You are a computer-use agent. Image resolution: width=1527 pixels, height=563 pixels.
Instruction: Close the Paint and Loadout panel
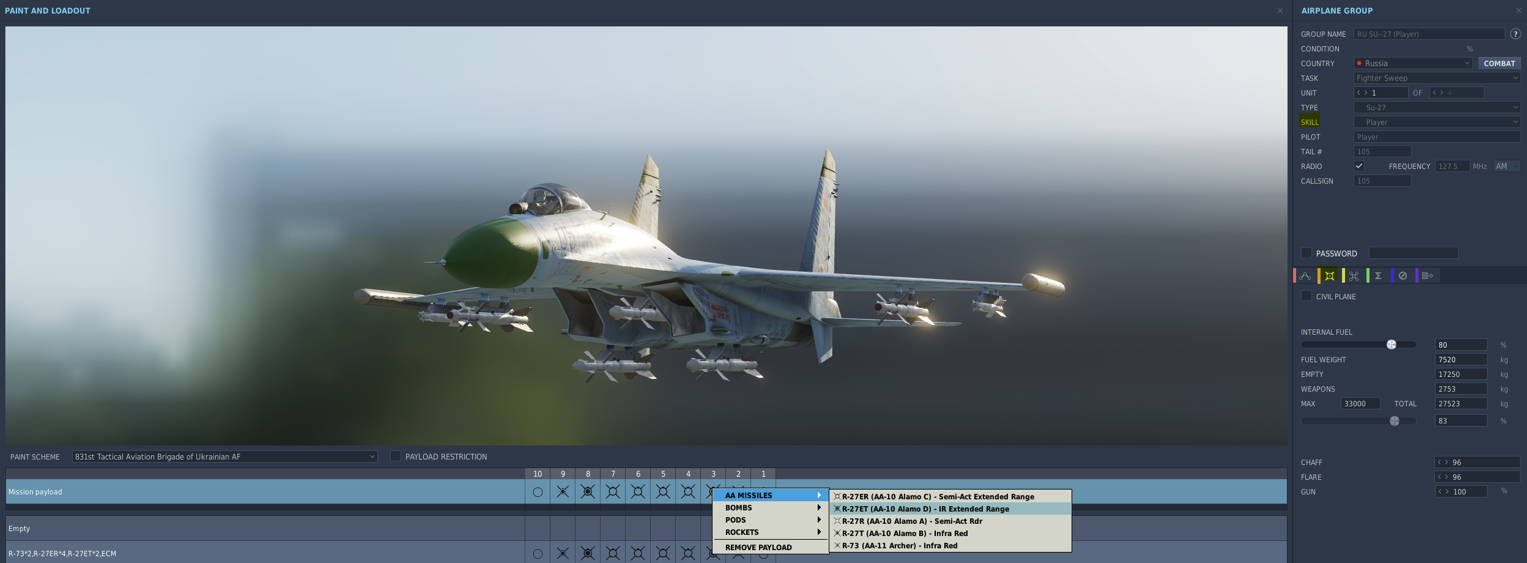click(x=1280, y=11)
